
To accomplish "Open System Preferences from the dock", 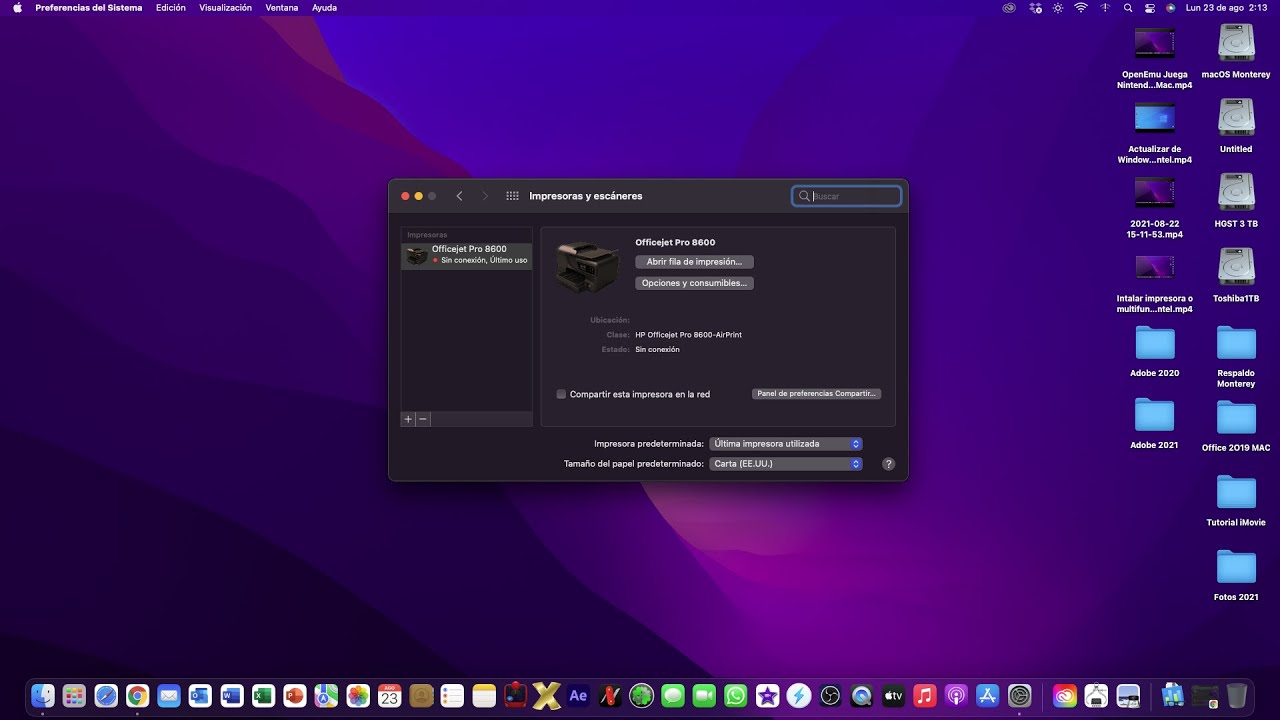I will click(1019, 696).
